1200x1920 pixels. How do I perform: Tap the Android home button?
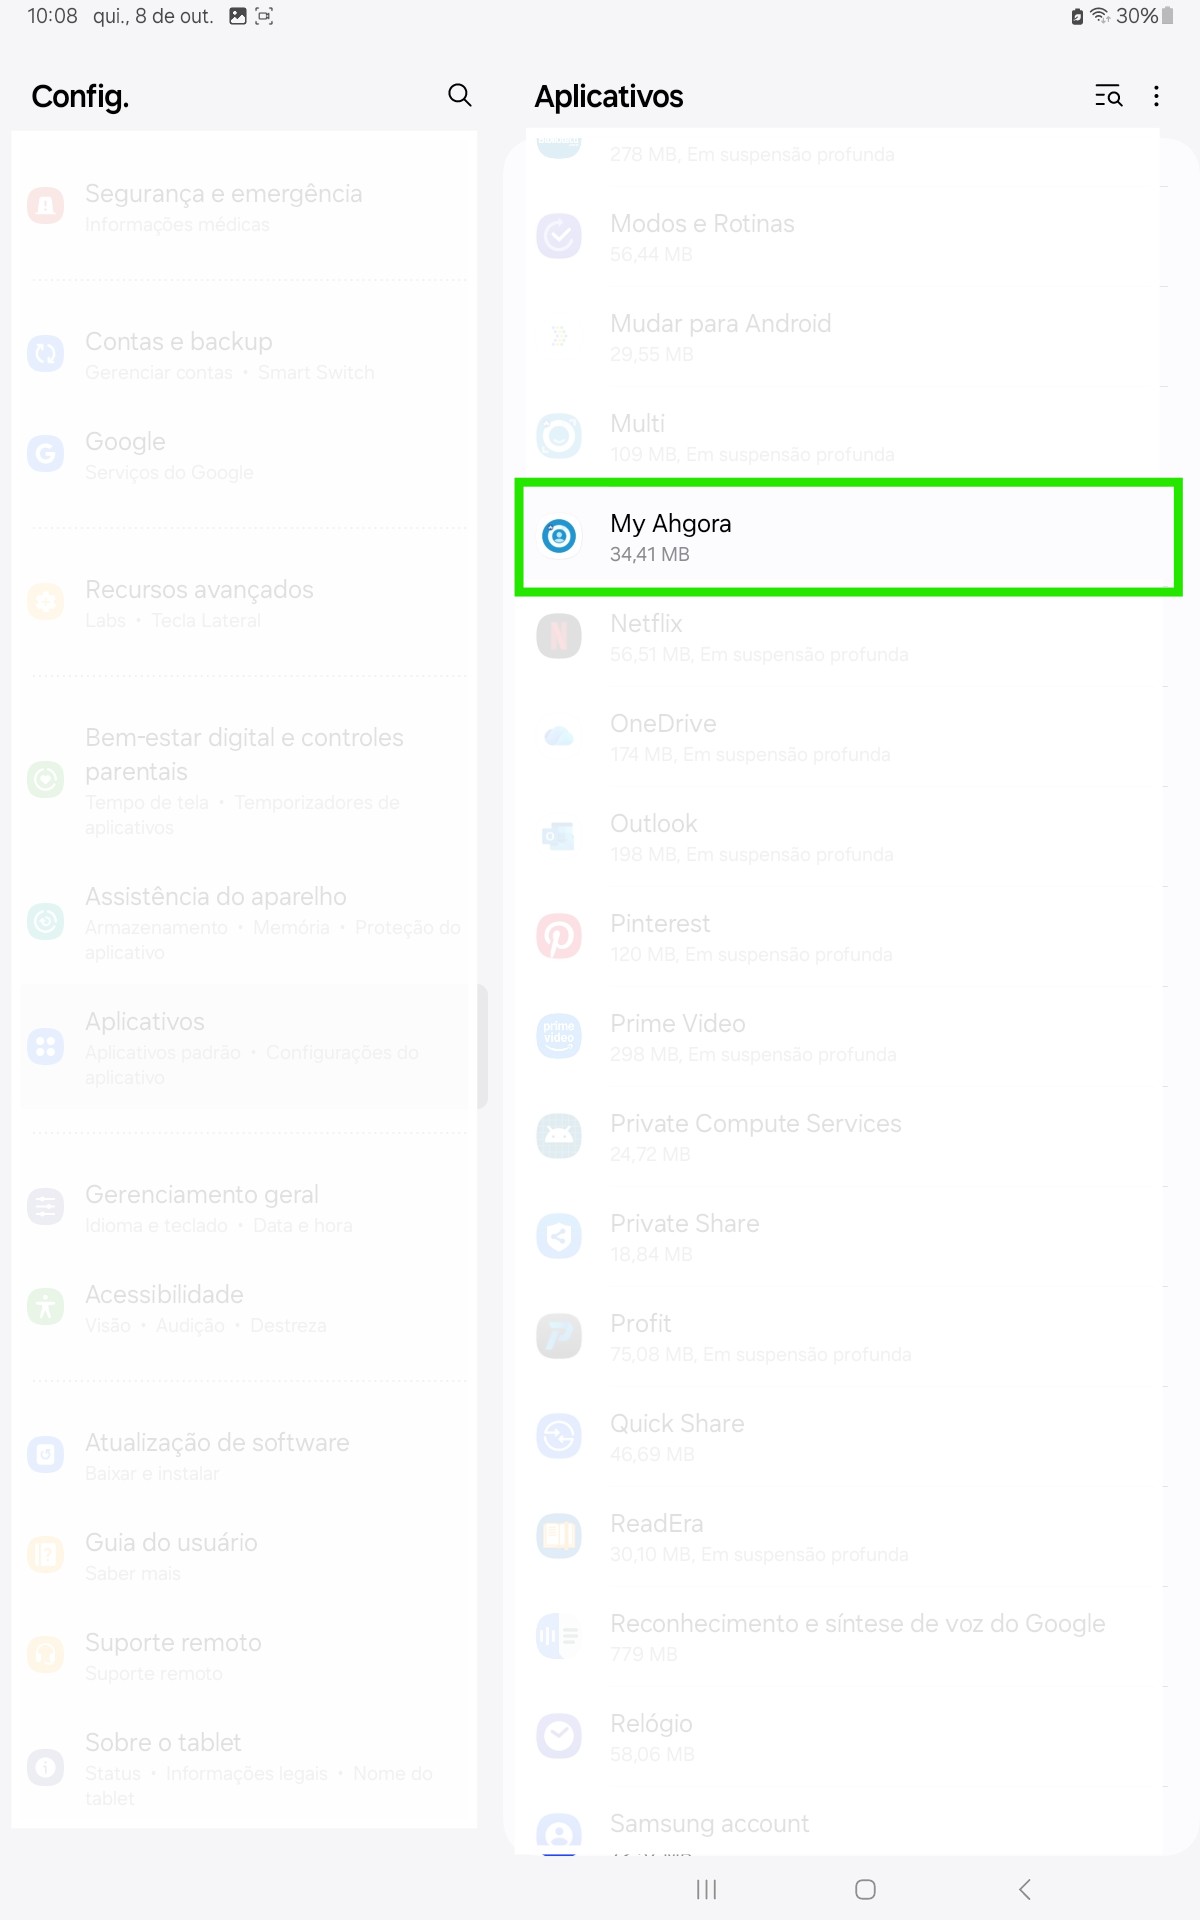(x=866, y=1889)
